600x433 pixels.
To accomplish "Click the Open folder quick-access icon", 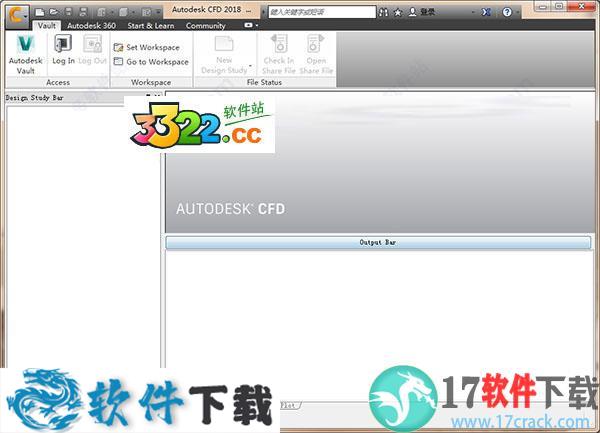I will pos(54,12).
